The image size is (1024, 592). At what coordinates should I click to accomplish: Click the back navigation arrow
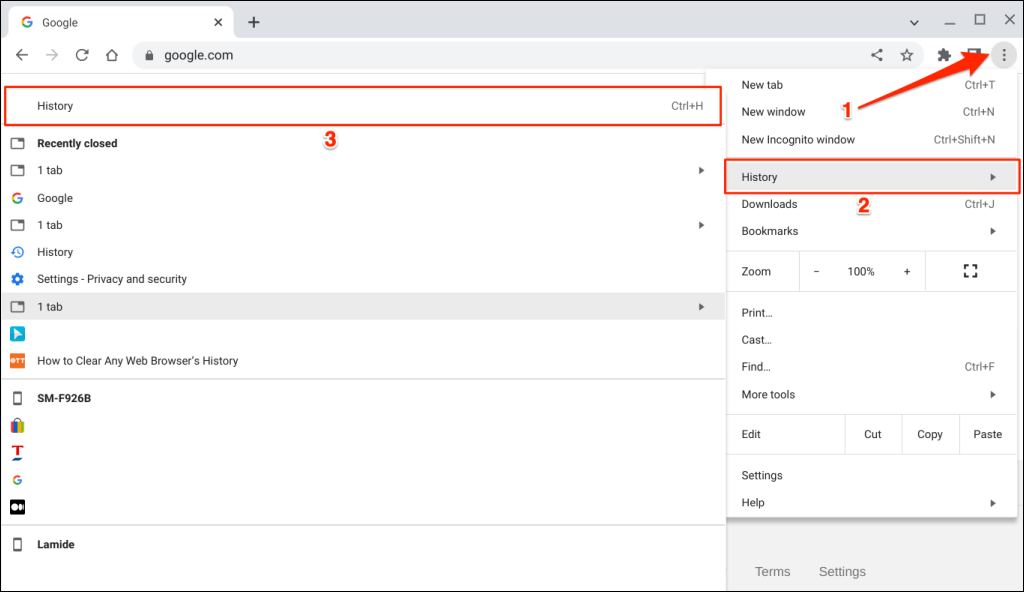[x=22, y=55]
